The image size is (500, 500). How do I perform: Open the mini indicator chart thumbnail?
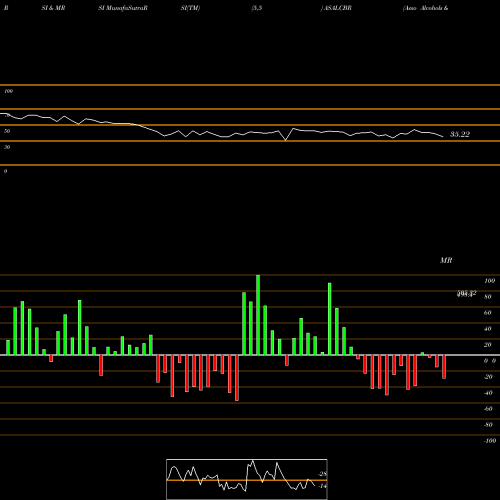coord(247,479)
